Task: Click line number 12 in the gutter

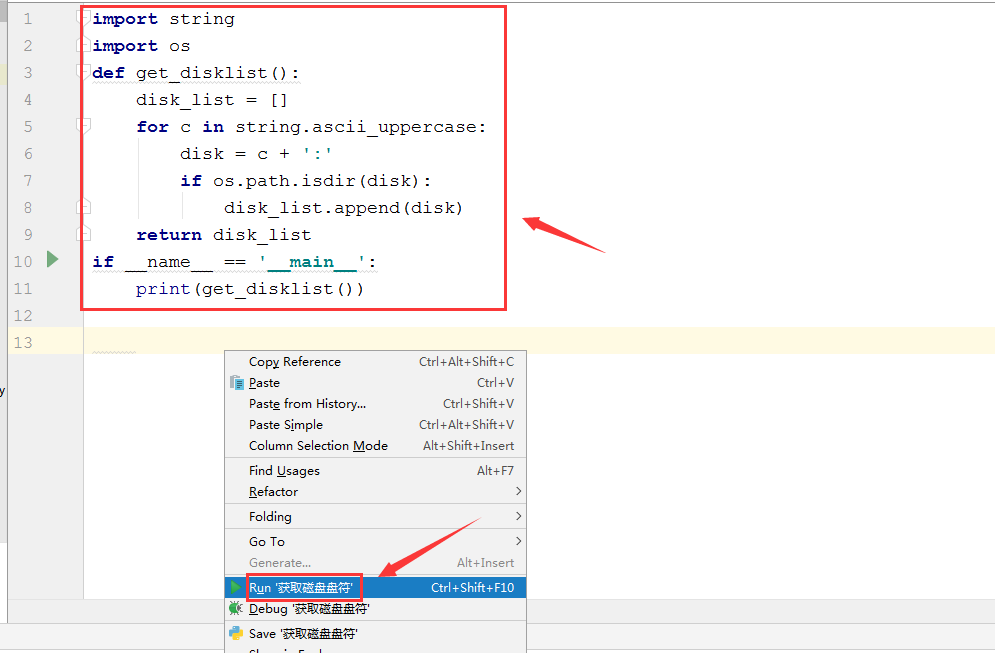Action: (23, 315)
